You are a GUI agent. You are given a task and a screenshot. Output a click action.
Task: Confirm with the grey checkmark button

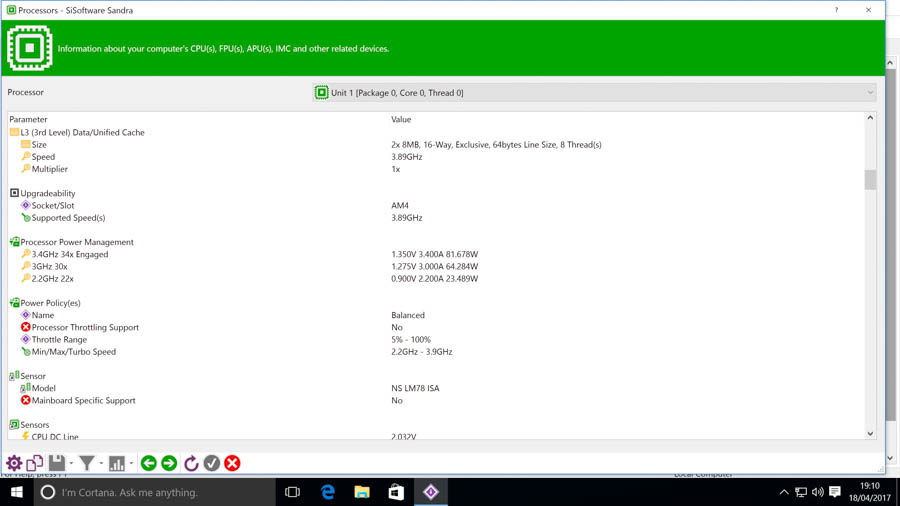(x=212, y=463)
